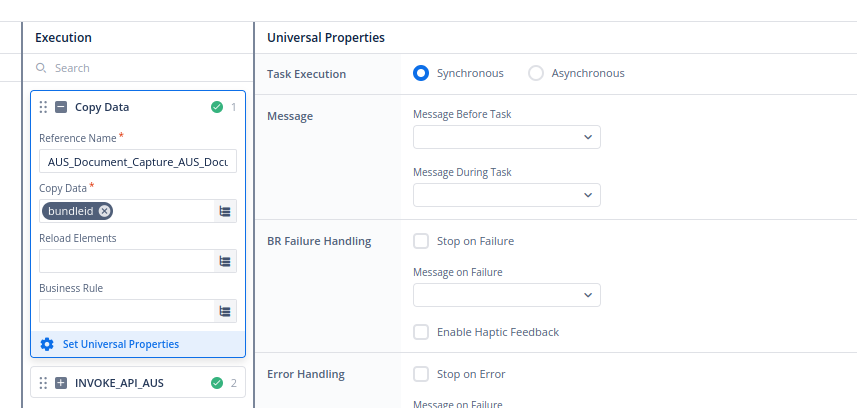Open the Message During Task dropdown

507,195
